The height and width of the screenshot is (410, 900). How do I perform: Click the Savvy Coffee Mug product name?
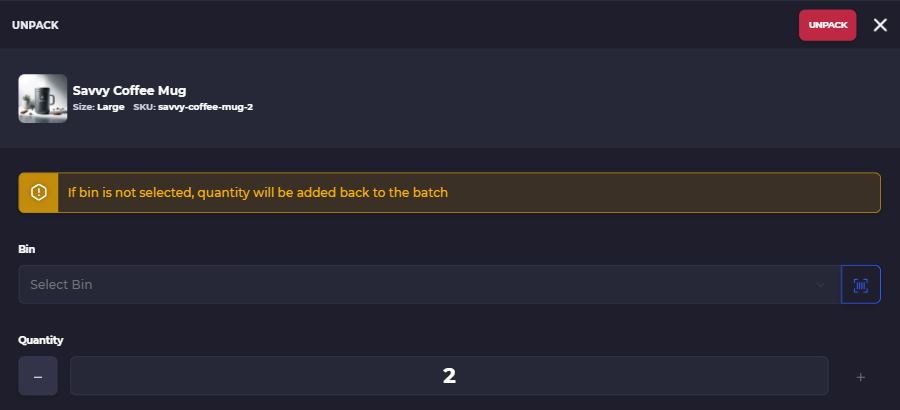click(129, 90)
